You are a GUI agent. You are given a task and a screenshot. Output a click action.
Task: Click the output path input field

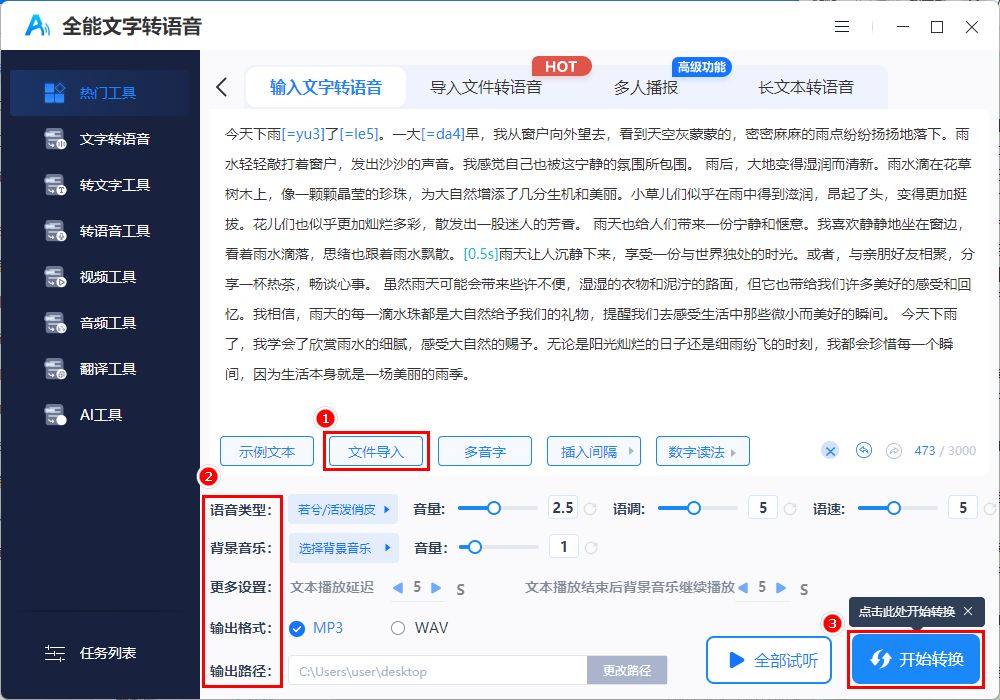point(430,670)
